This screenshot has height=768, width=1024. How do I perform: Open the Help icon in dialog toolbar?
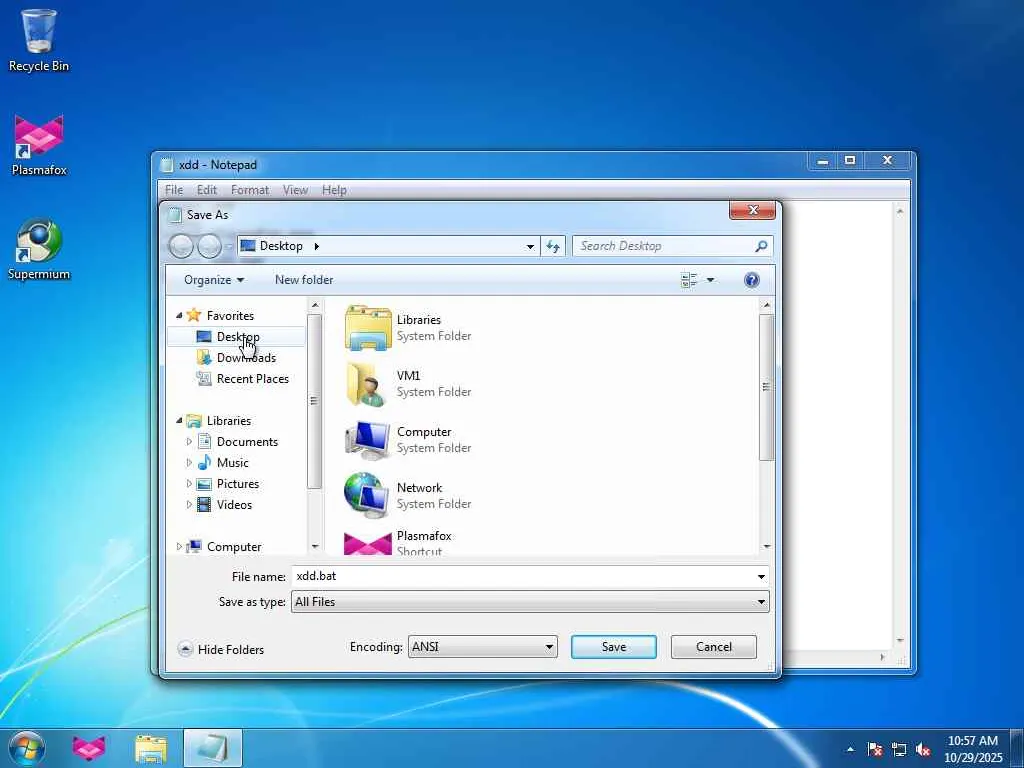751,280
